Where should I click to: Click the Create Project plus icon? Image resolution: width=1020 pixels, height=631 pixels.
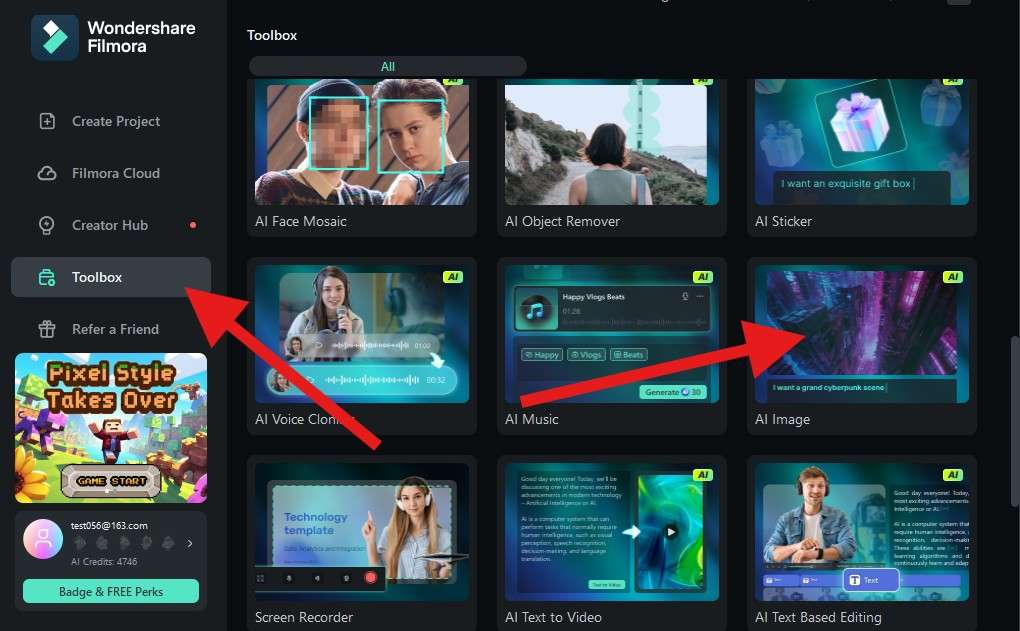click(x=47, y=121)
